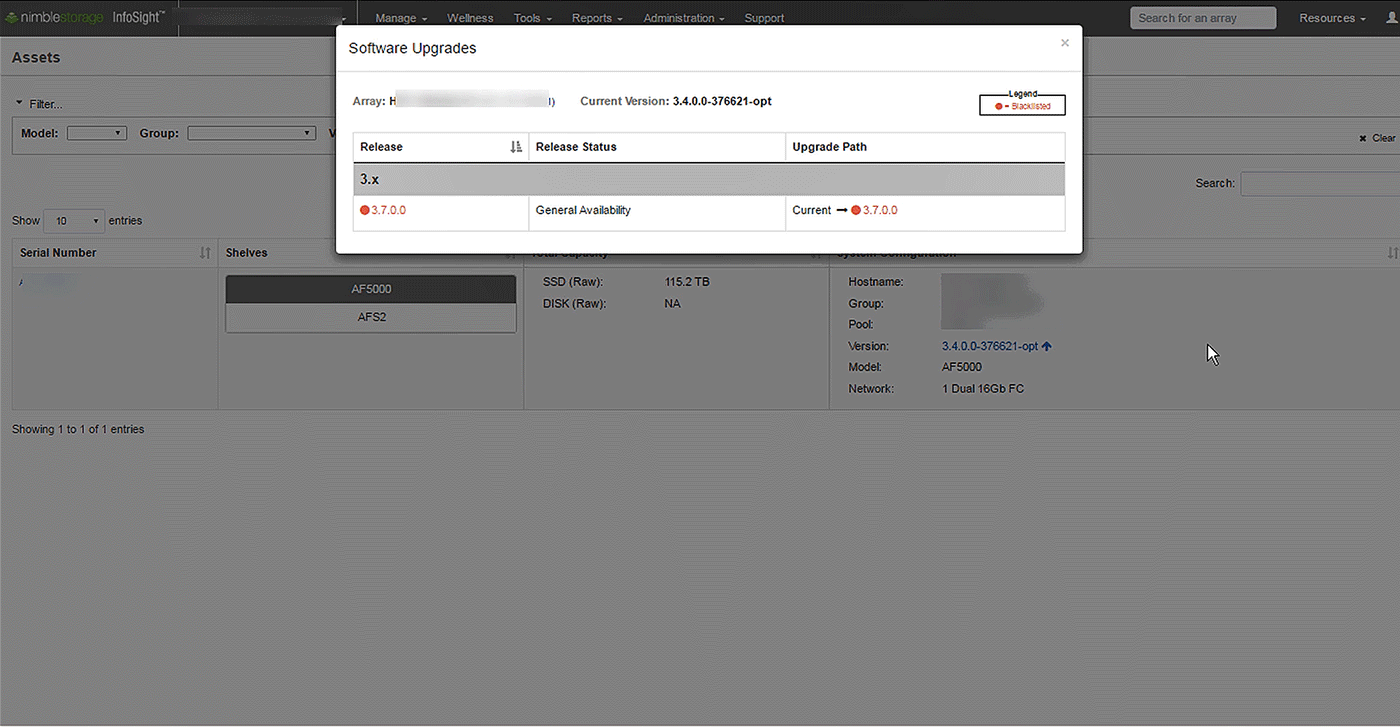Click the Showing 1 to 1 of 1 entries text

point(78,429)
